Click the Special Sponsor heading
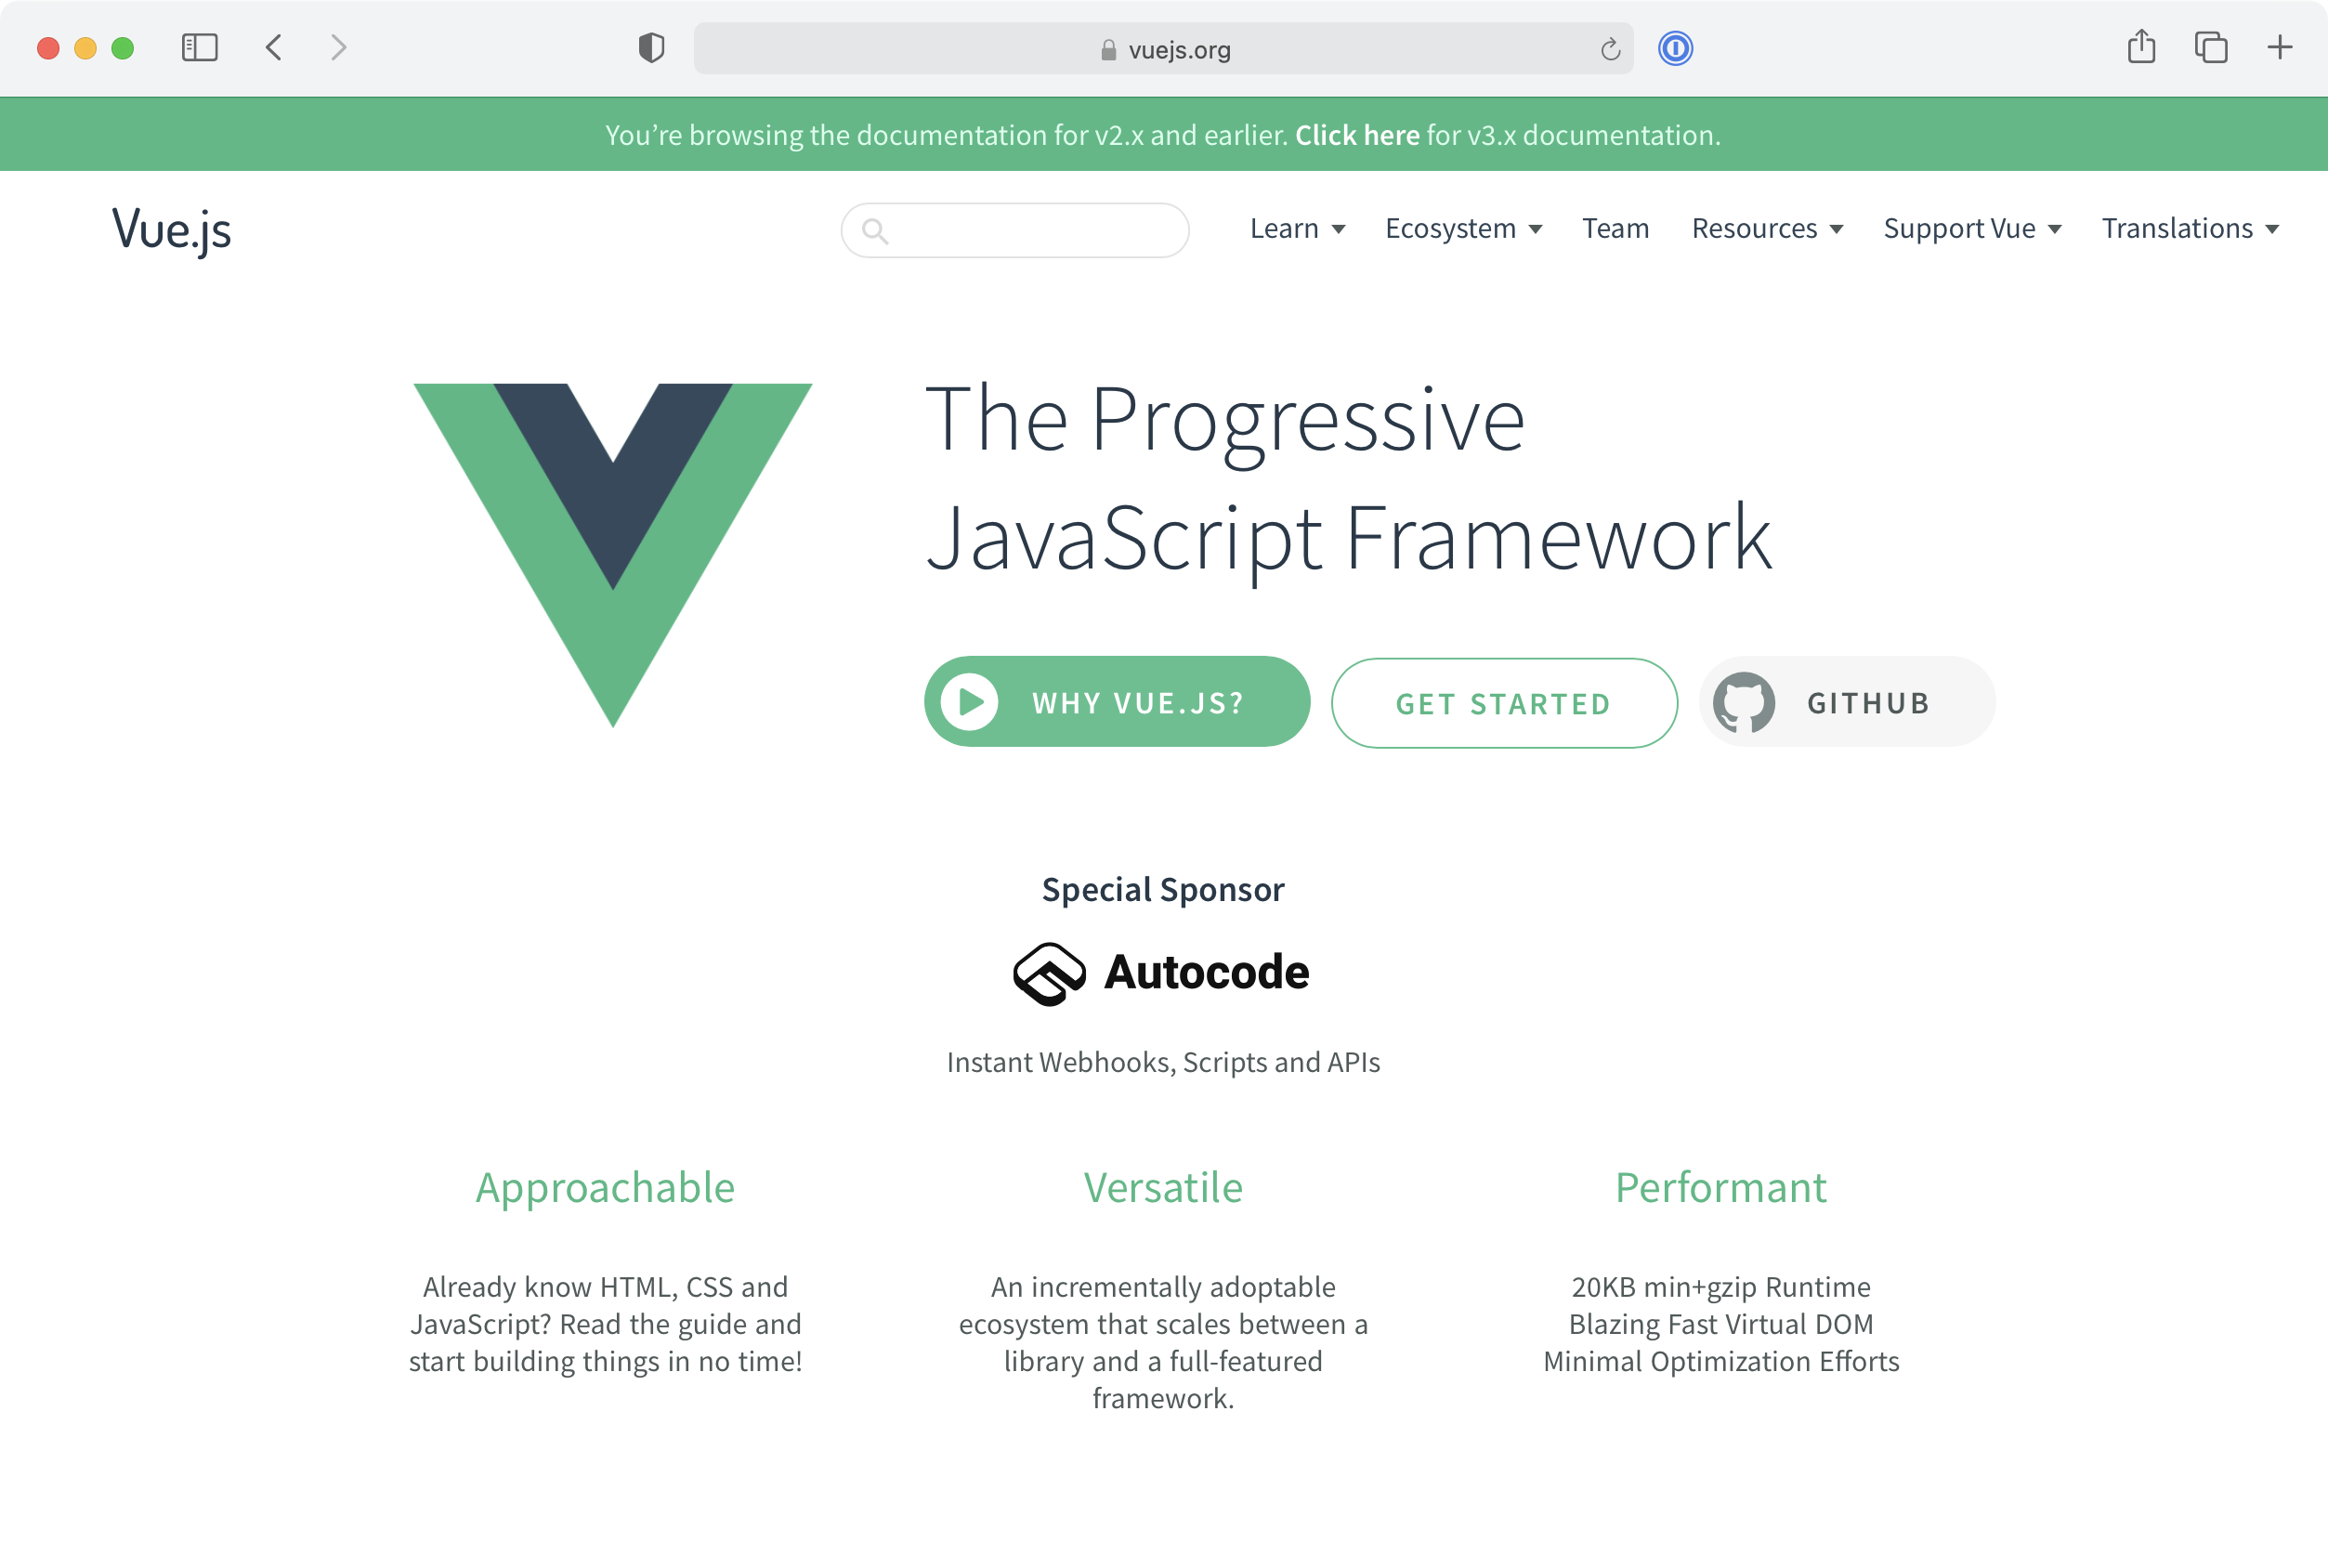2328x1568 pixels. (1163, 889)
